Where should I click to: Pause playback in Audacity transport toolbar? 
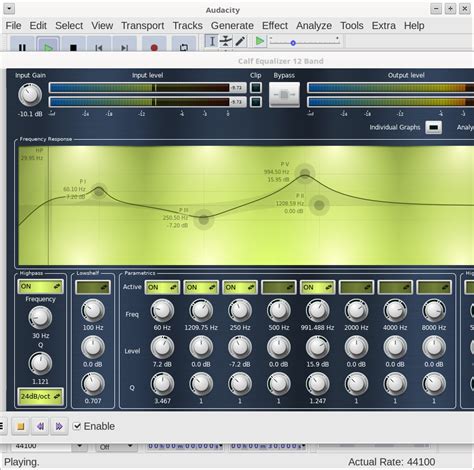pos(22,45)
